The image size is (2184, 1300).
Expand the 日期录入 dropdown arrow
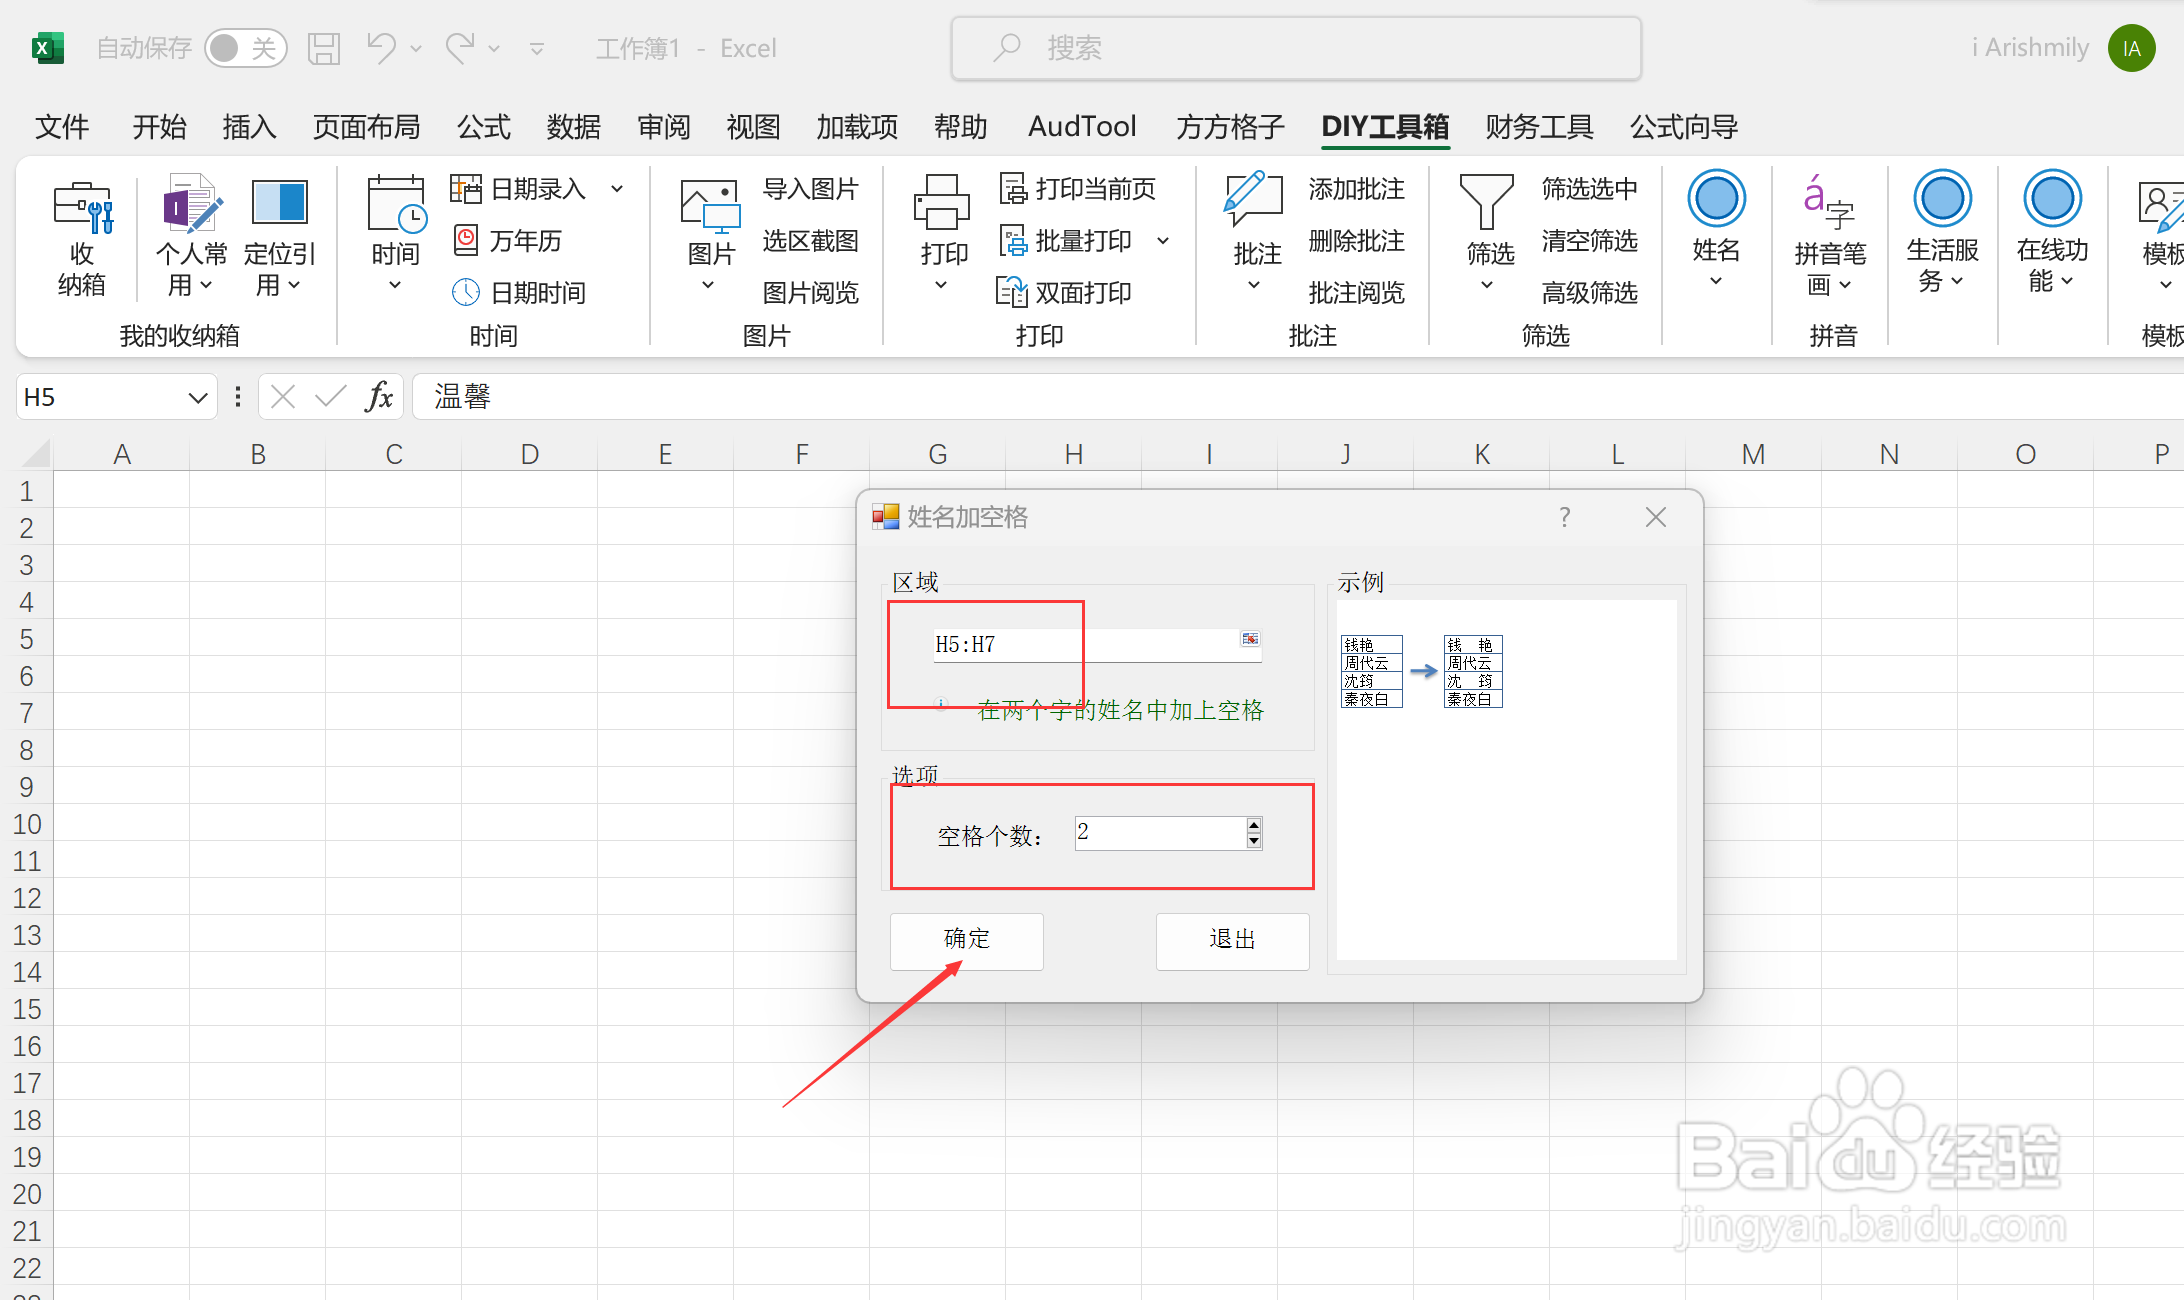point(618,188)
